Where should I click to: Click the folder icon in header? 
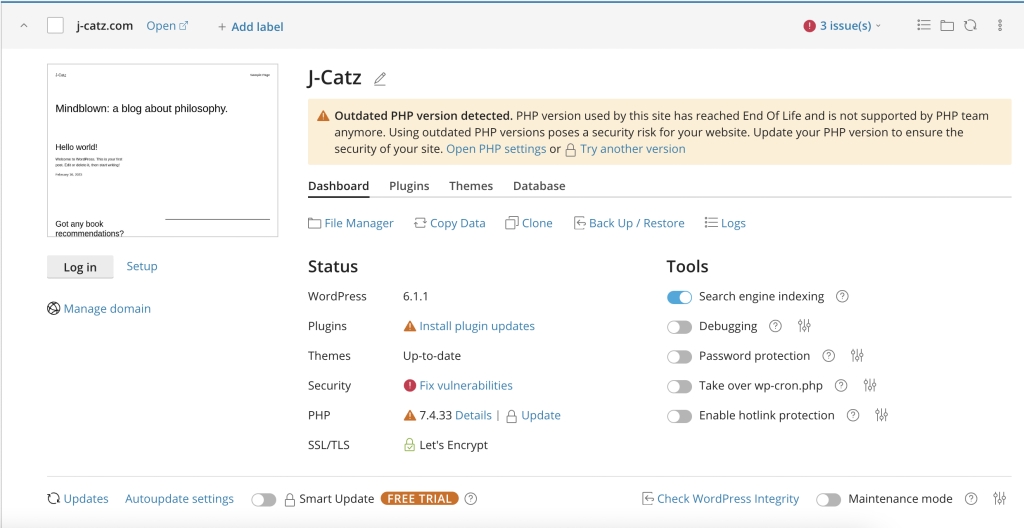tap(947, 25)
